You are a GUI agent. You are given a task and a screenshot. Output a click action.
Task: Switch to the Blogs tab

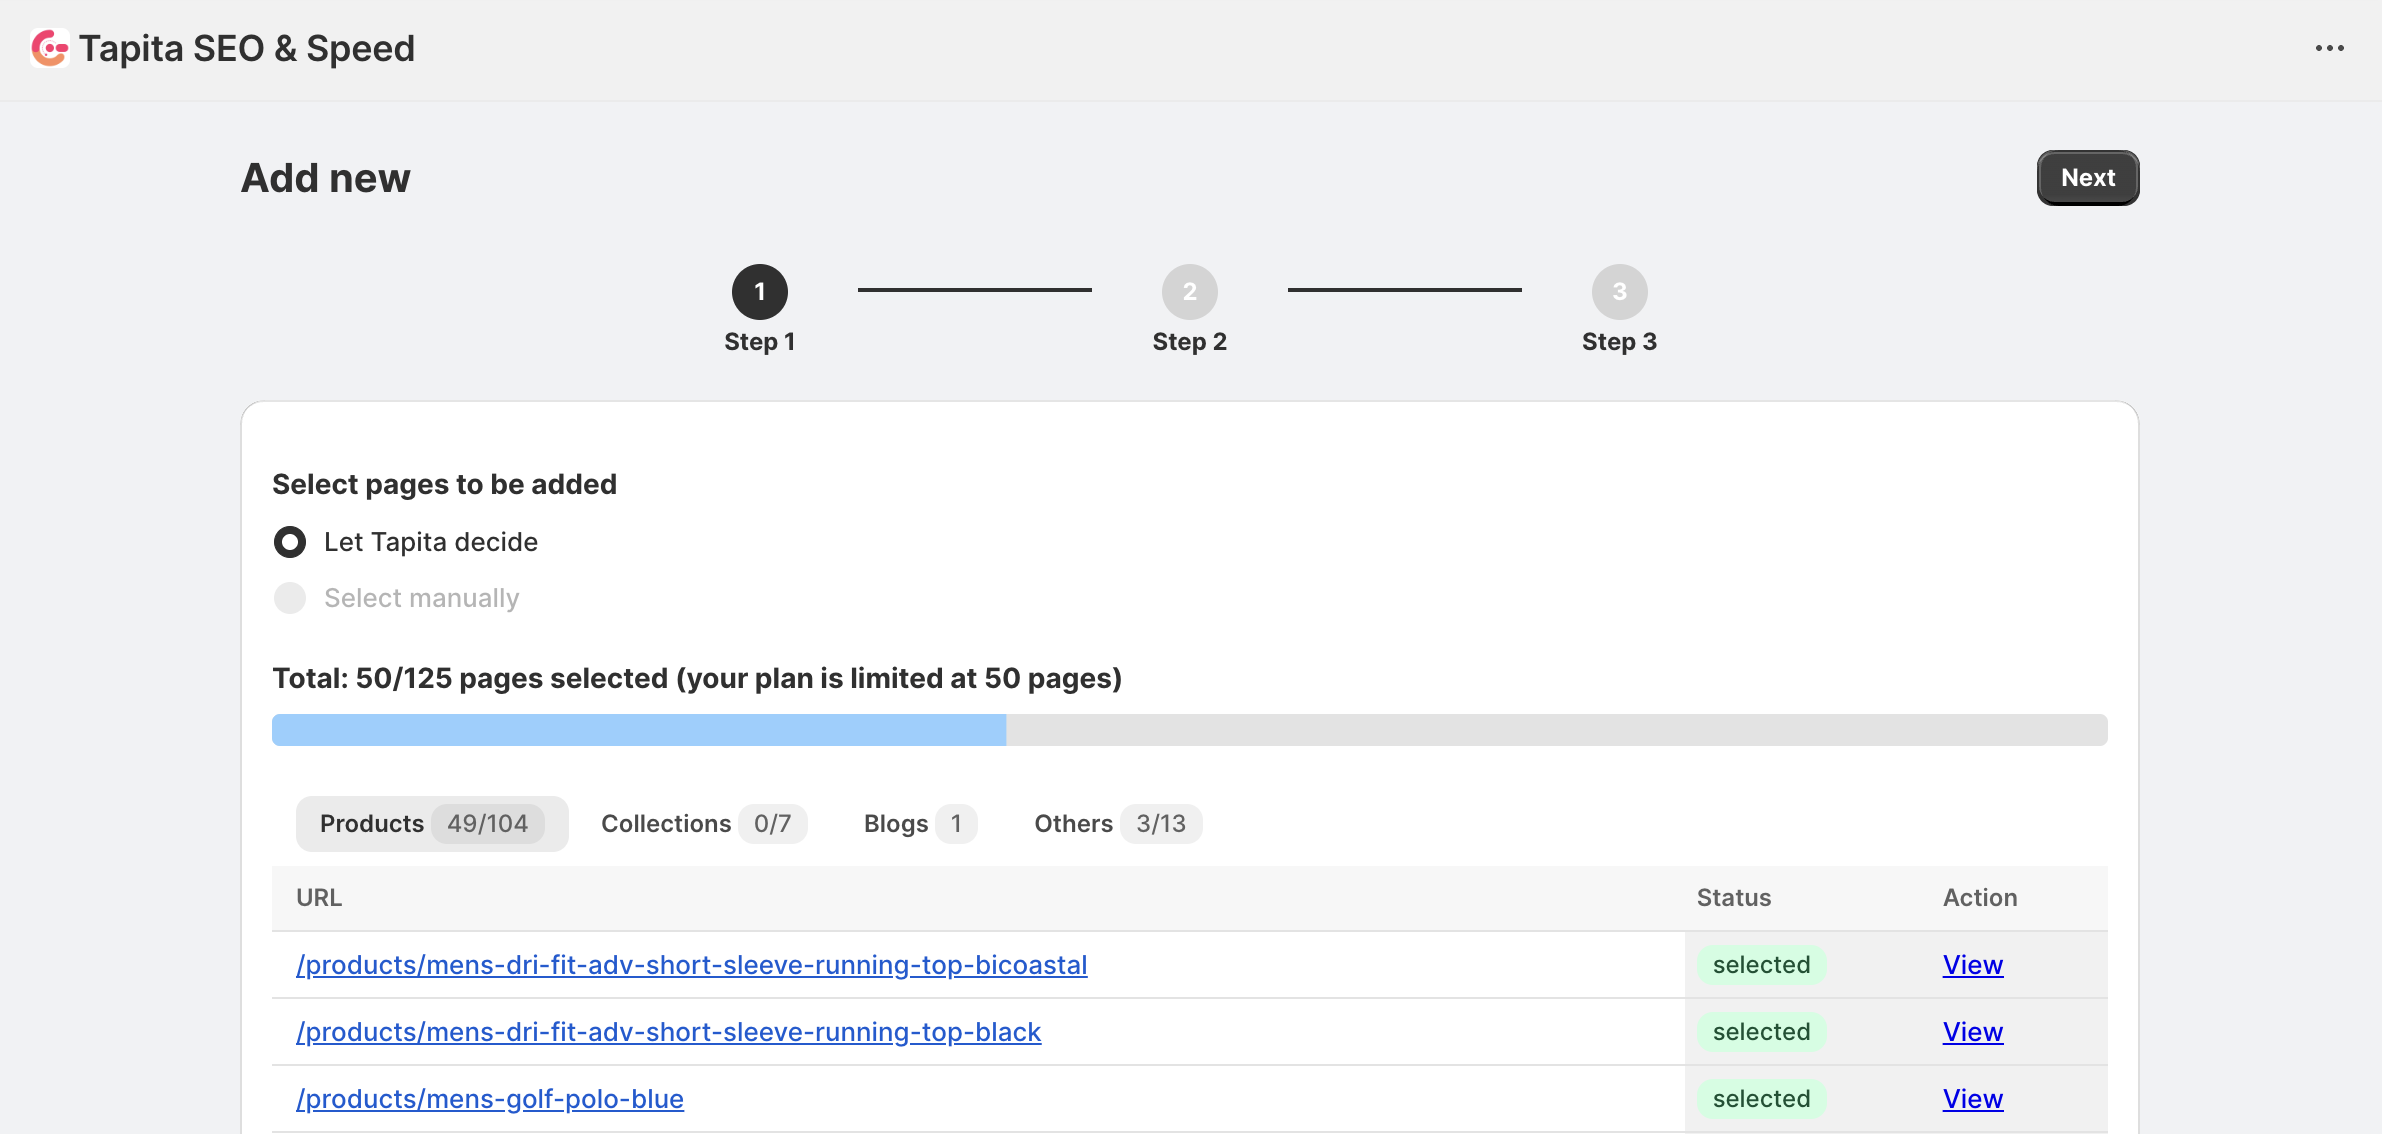(913, 824)
